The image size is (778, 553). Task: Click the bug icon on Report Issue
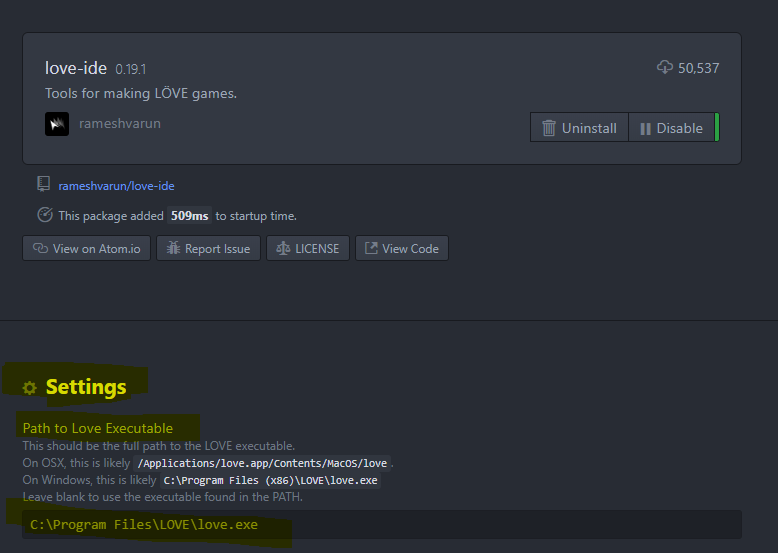[x=173, y=248]
